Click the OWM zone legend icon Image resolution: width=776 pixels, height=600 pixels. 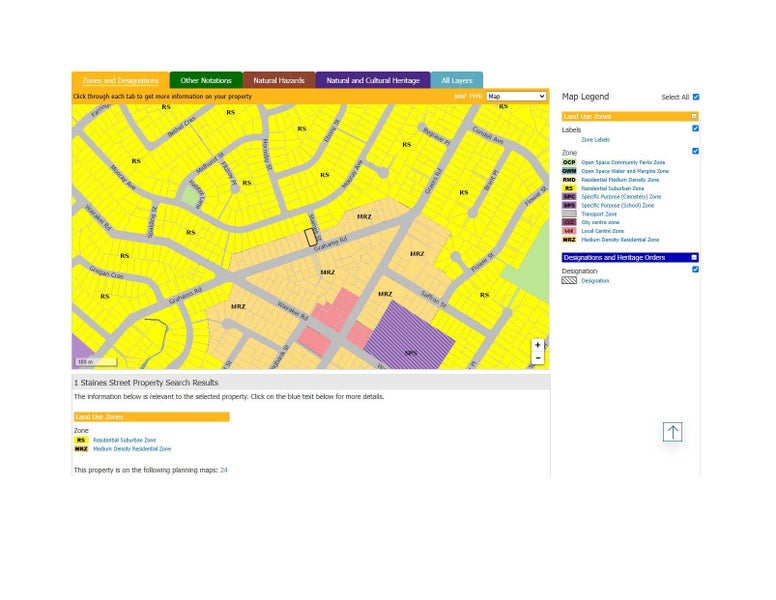coord(569,171)
